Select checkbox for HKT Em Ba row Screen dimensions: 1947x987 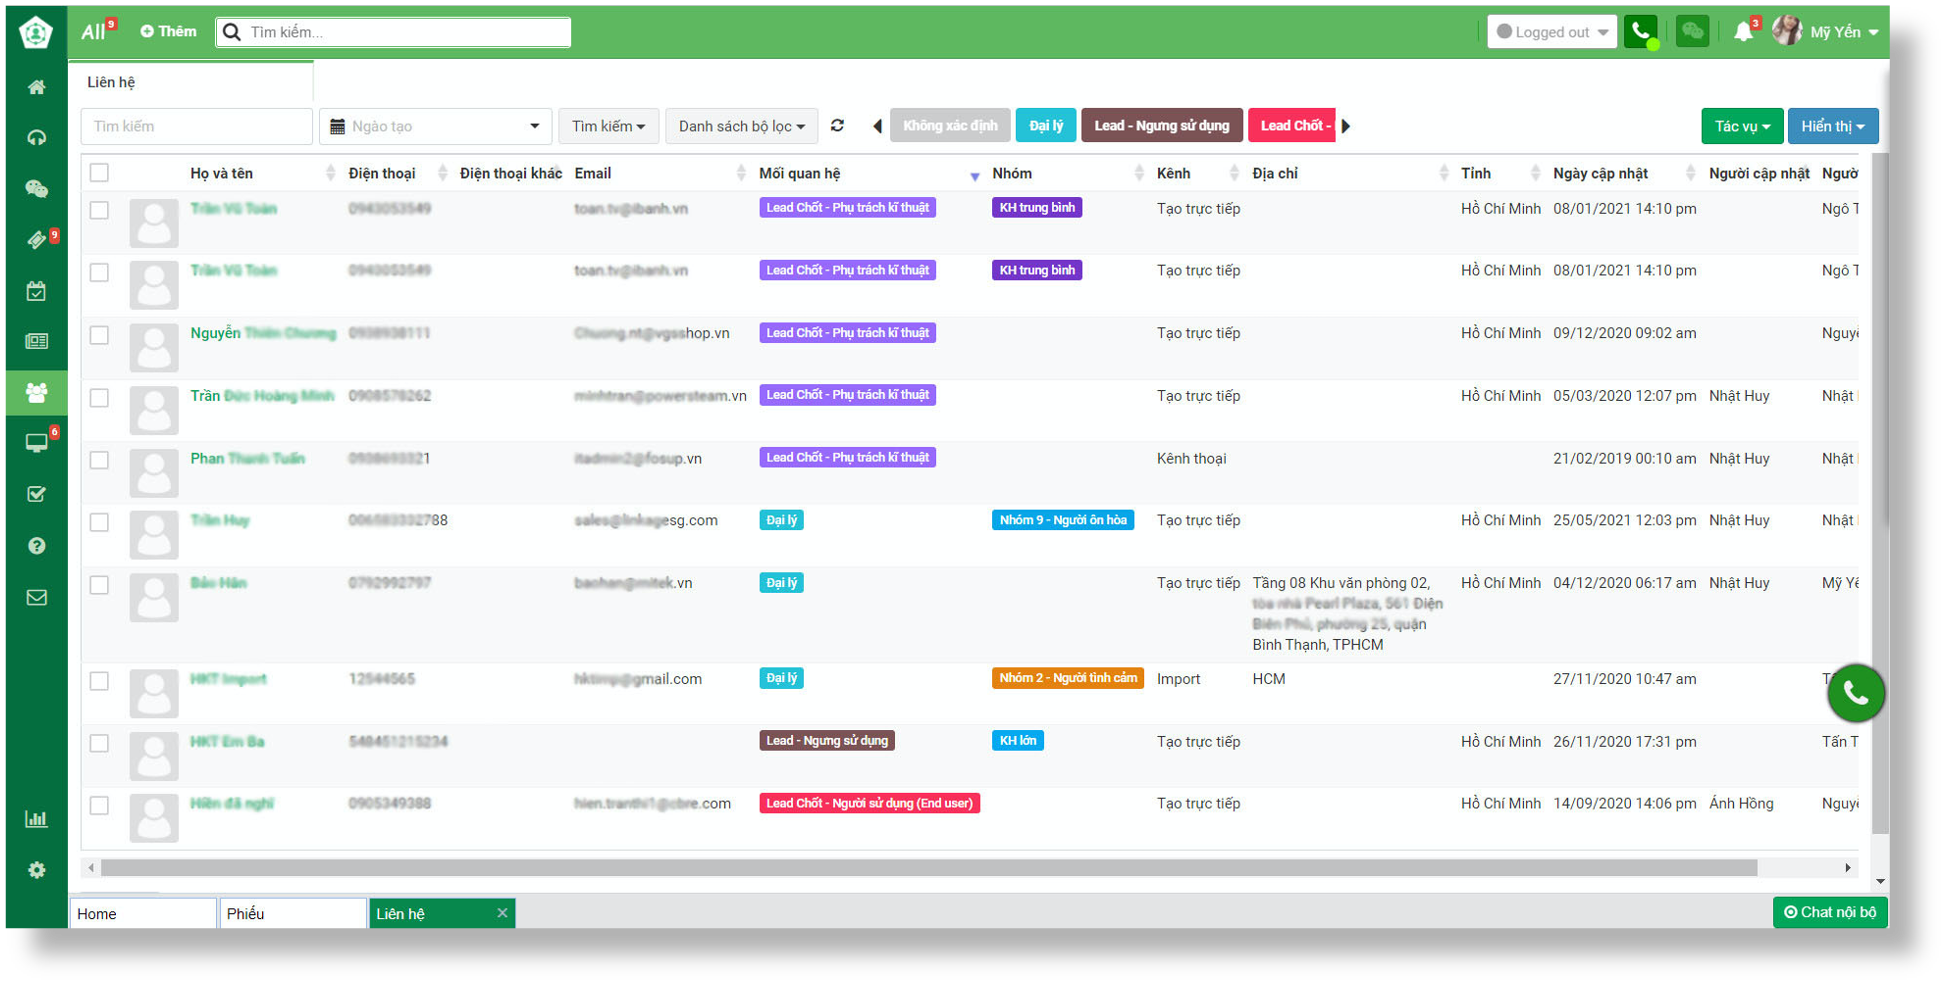pos(99,743)
